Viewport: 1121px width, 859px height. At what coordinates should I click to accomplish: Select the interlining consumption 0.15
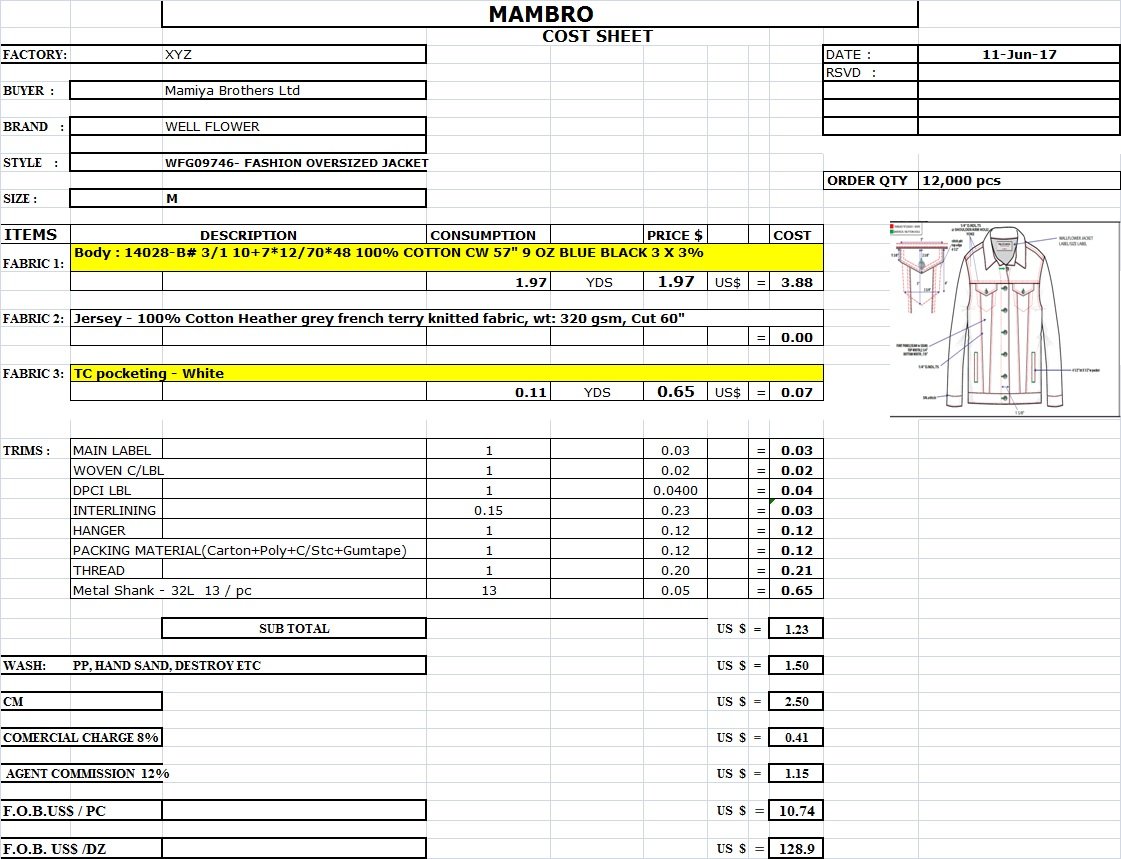(488, 510)
